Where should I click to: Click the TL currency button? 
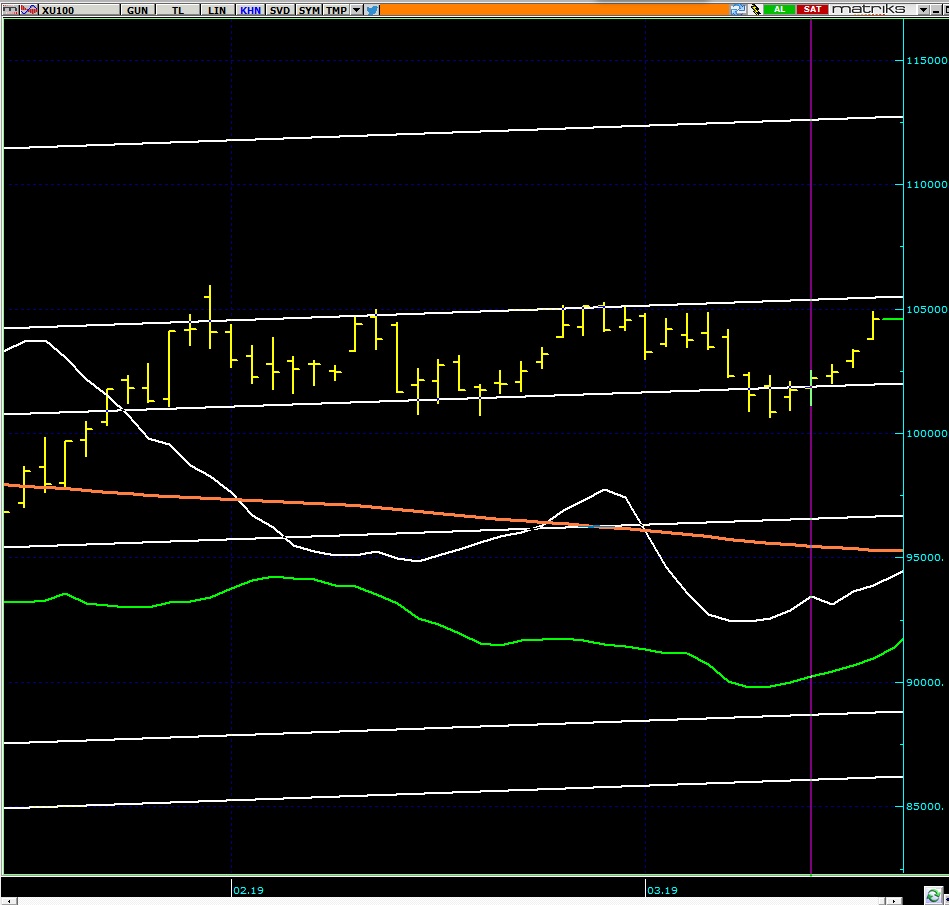(177, 10)
